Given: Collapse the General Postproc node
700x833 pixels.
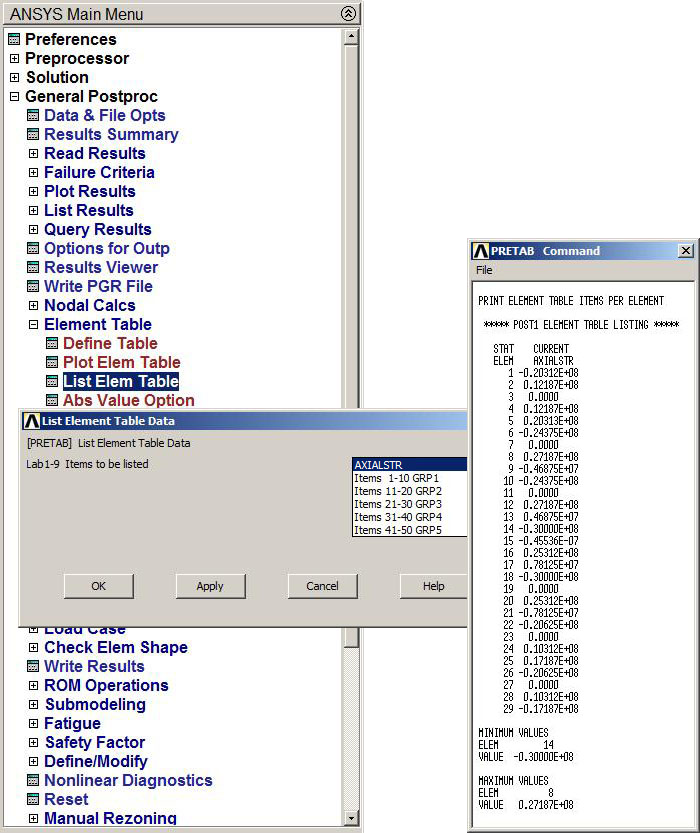Looking at the screenshot, I should [14, 97].
